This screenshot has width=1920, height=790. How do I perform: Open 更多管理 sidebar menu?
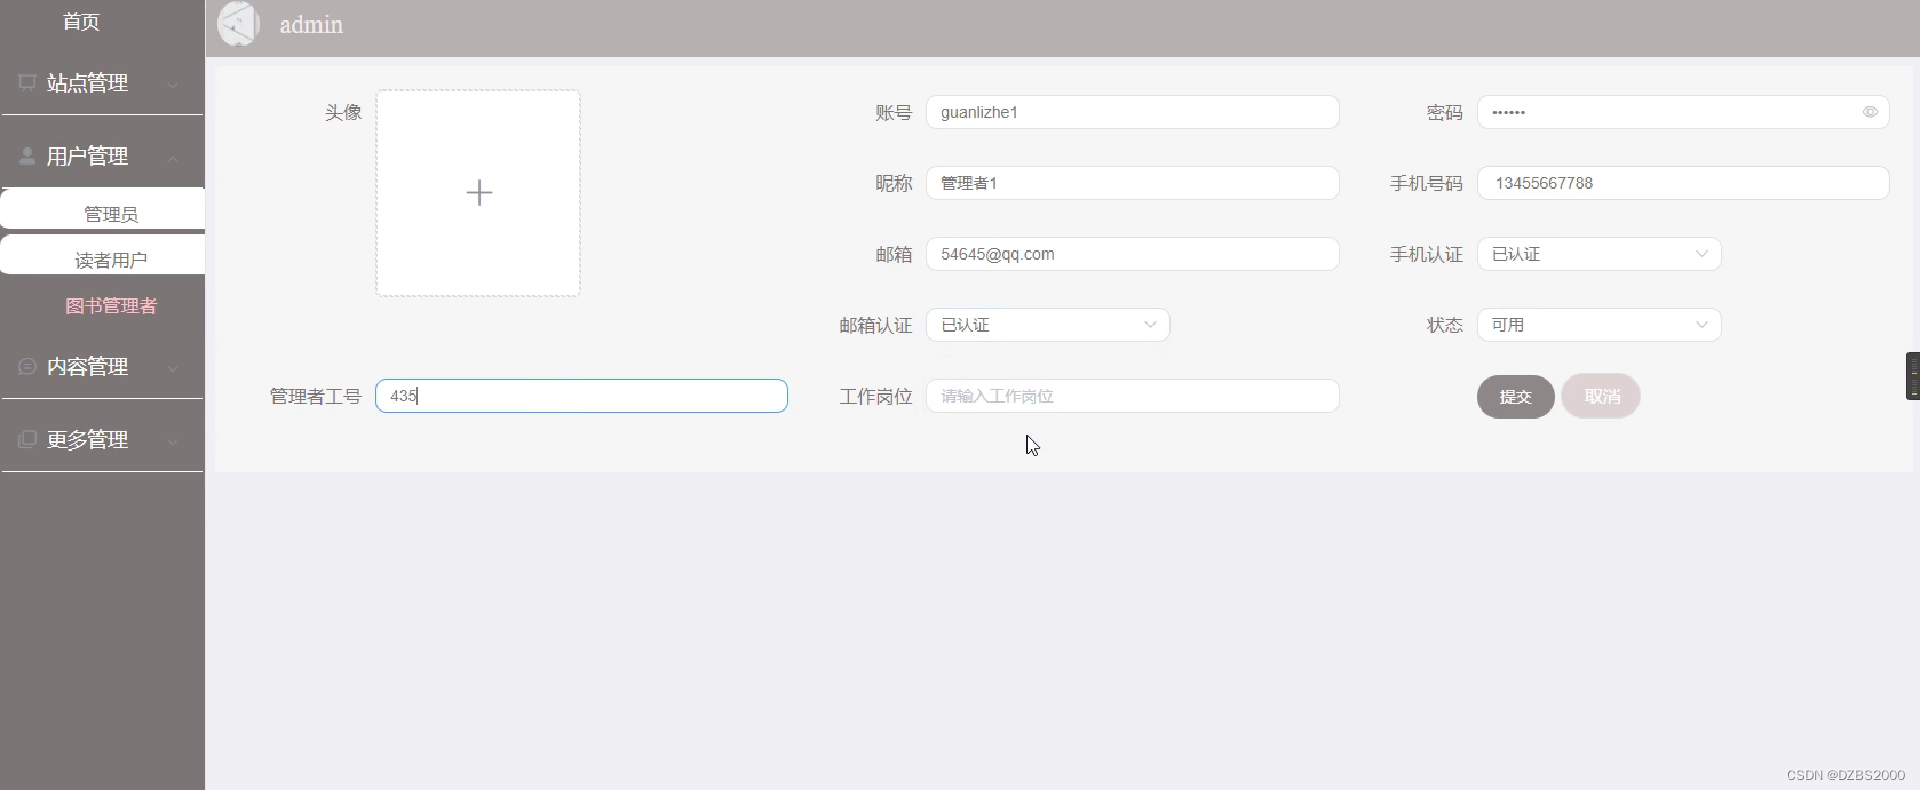tap(102, 439)
